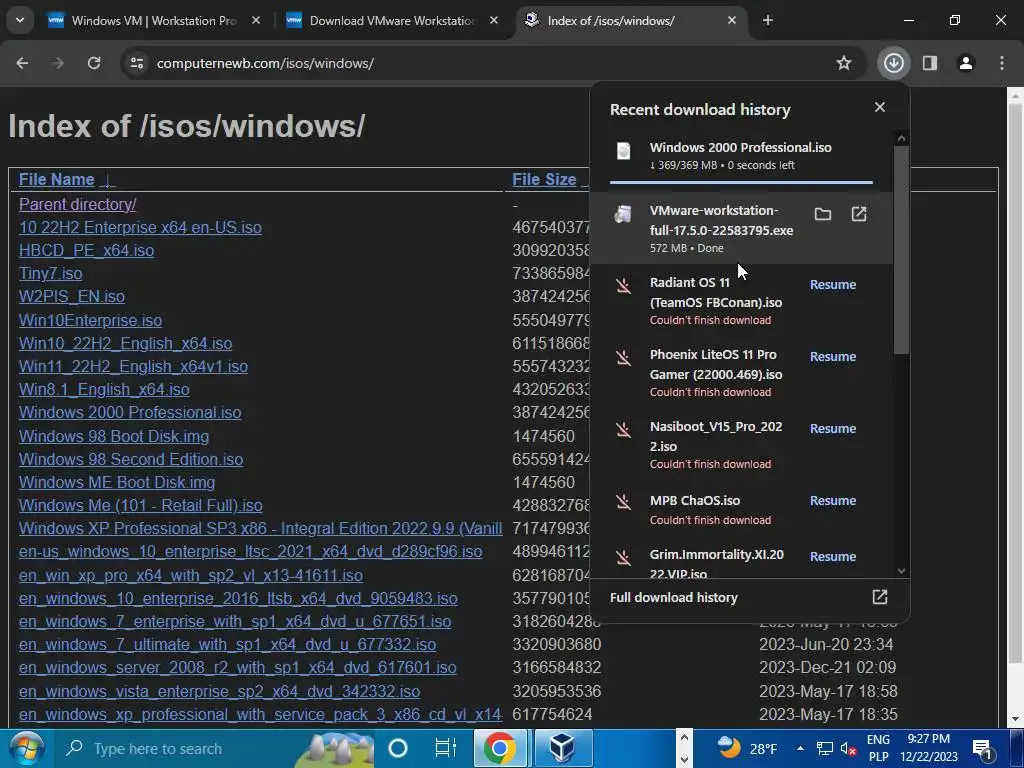Image resolution: width=1024 pixels, height=768 pixels.
Task: Download en_windows_vista_enterprise_sp2 iso
Action: (219, 692)
